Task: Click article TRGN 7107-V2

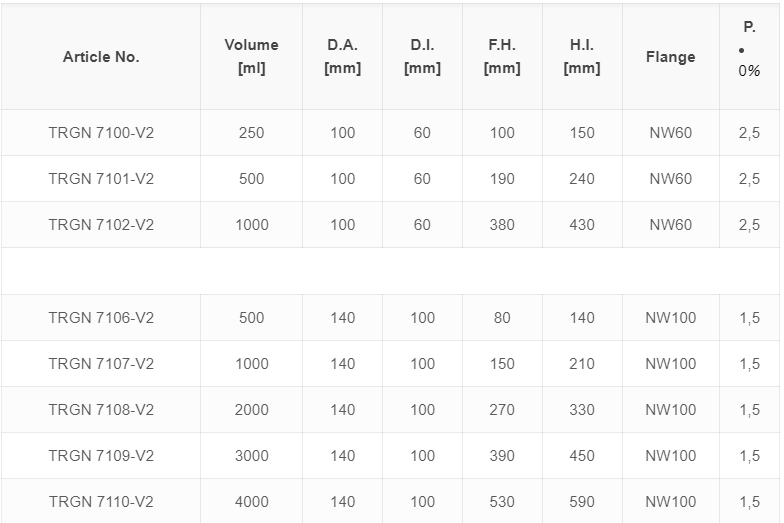Action: point(101,364)
